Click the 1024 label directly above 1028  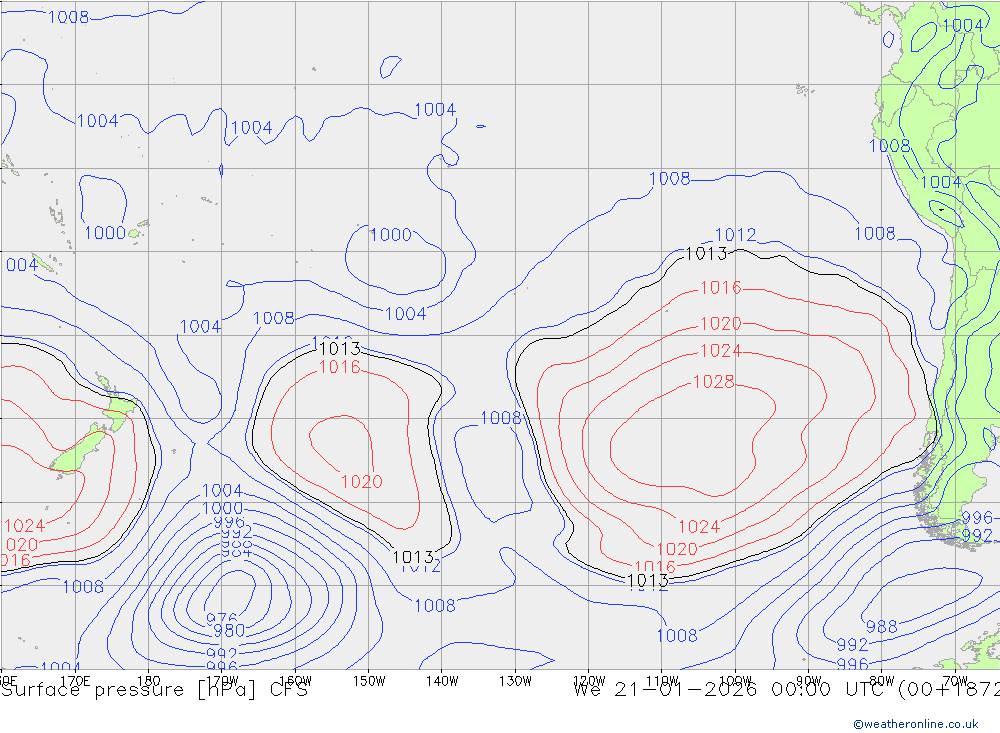pyautogui.click(x=721, y=351)
